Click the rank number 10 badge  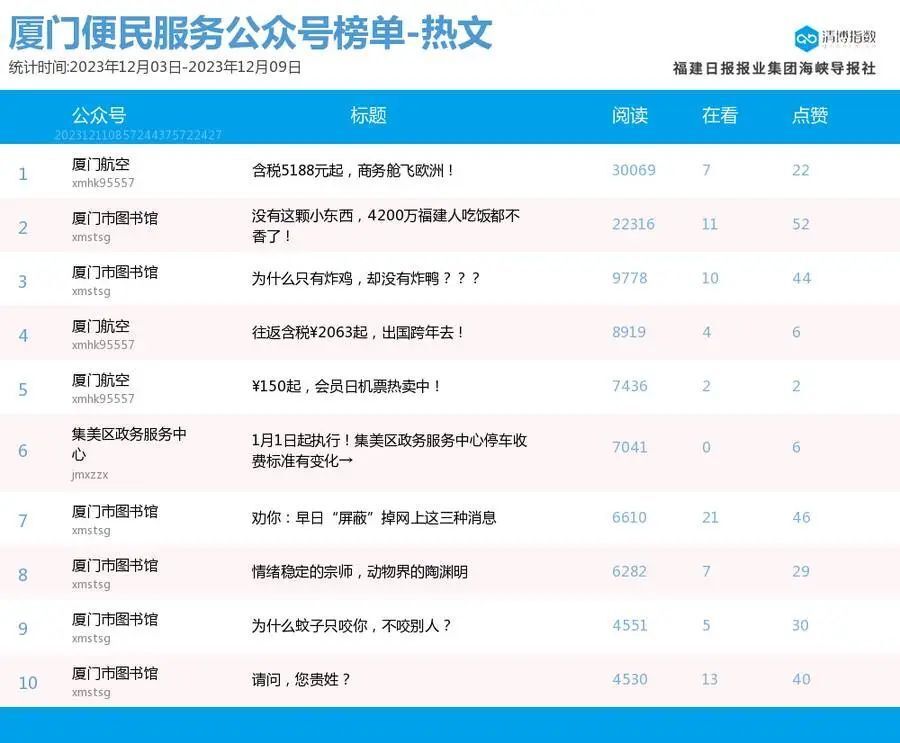click(28, 680)
